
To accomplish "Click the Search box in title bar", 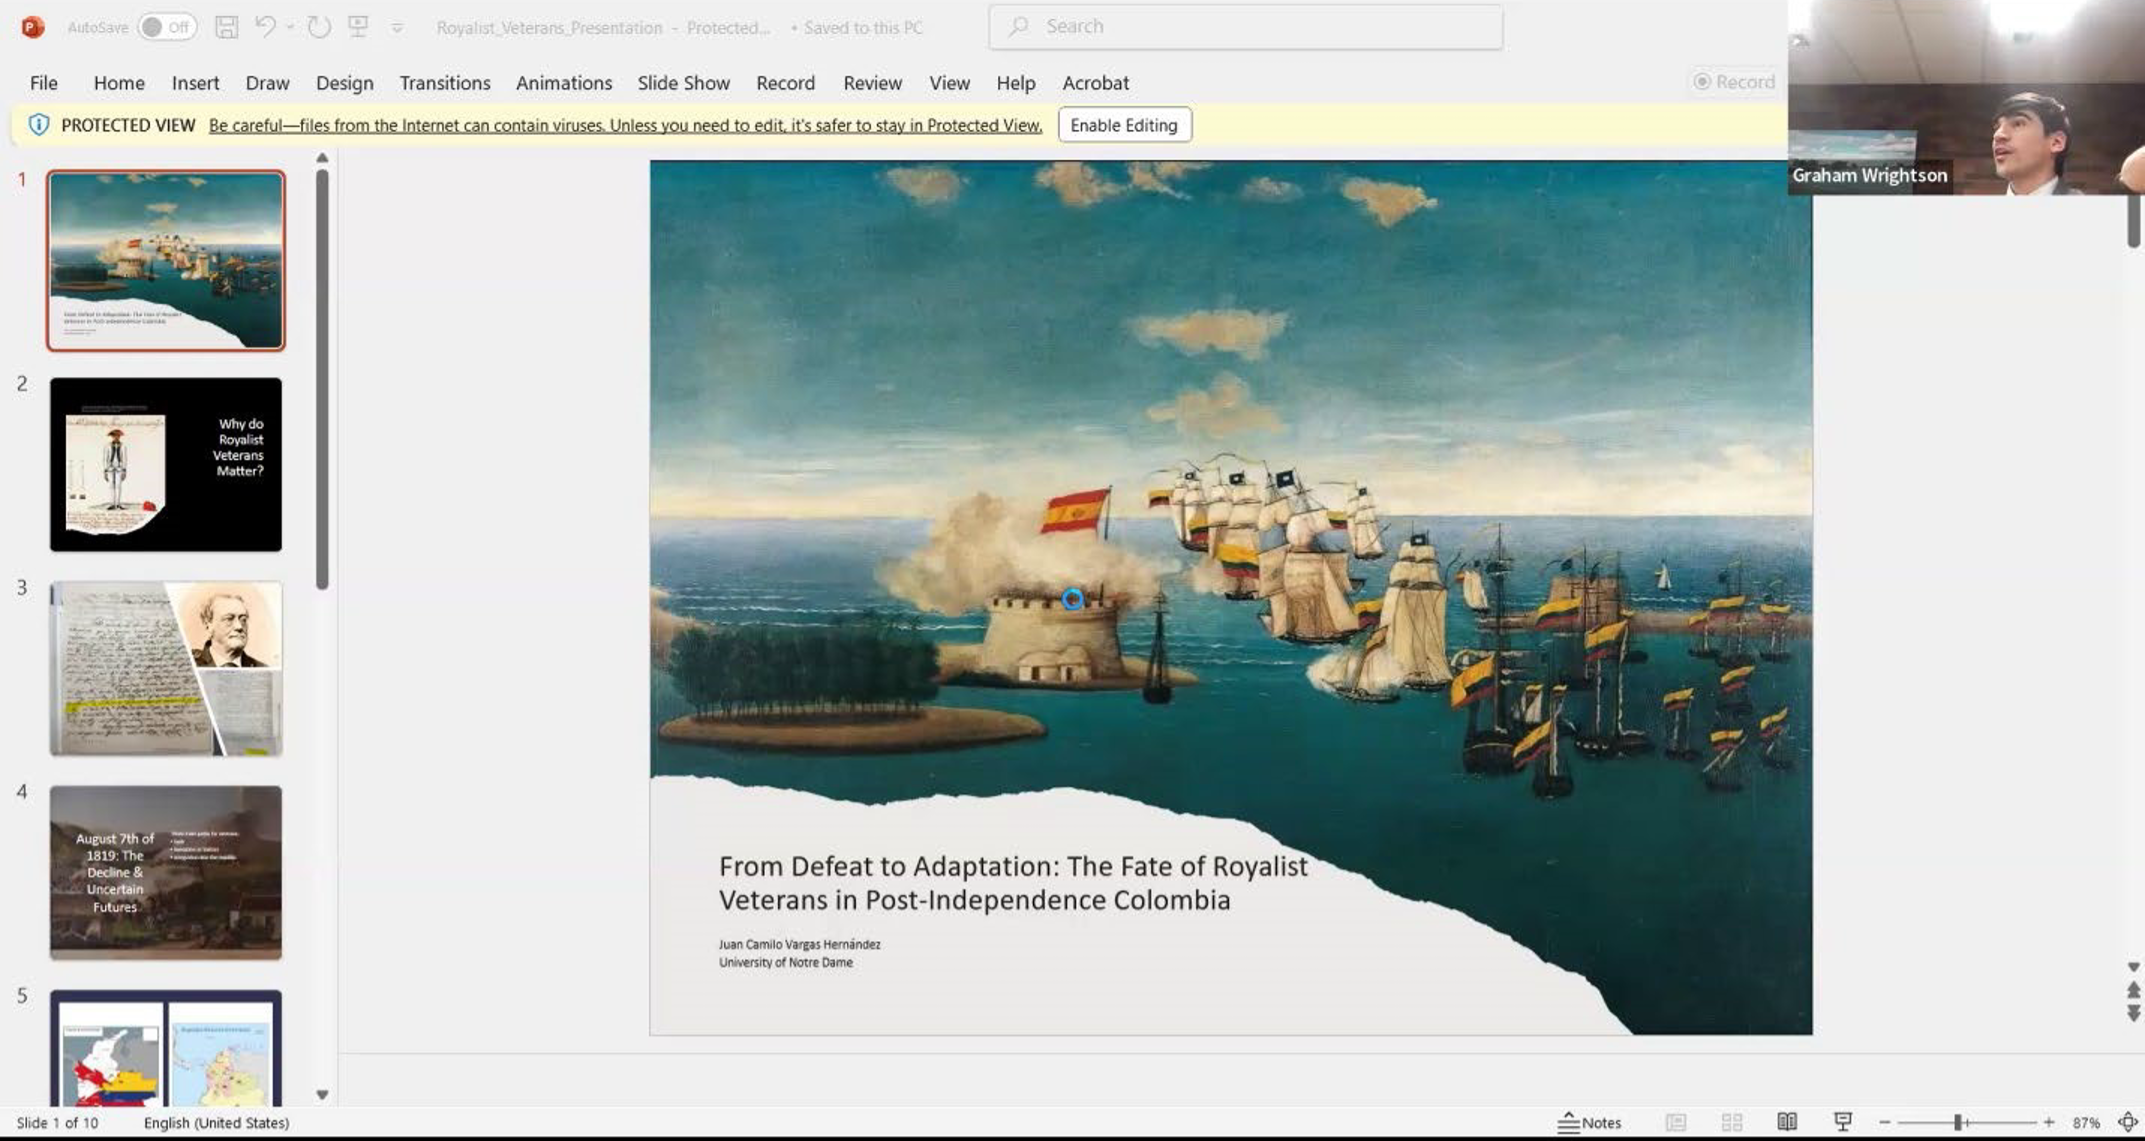I will (x=1245, y=27).
